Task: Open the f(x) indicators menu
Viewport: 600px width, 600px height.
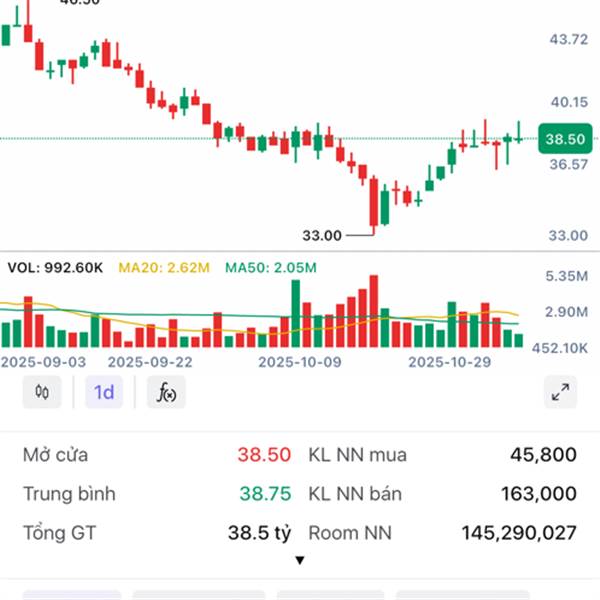Action: pyautogui.click(x=166, y=392)
